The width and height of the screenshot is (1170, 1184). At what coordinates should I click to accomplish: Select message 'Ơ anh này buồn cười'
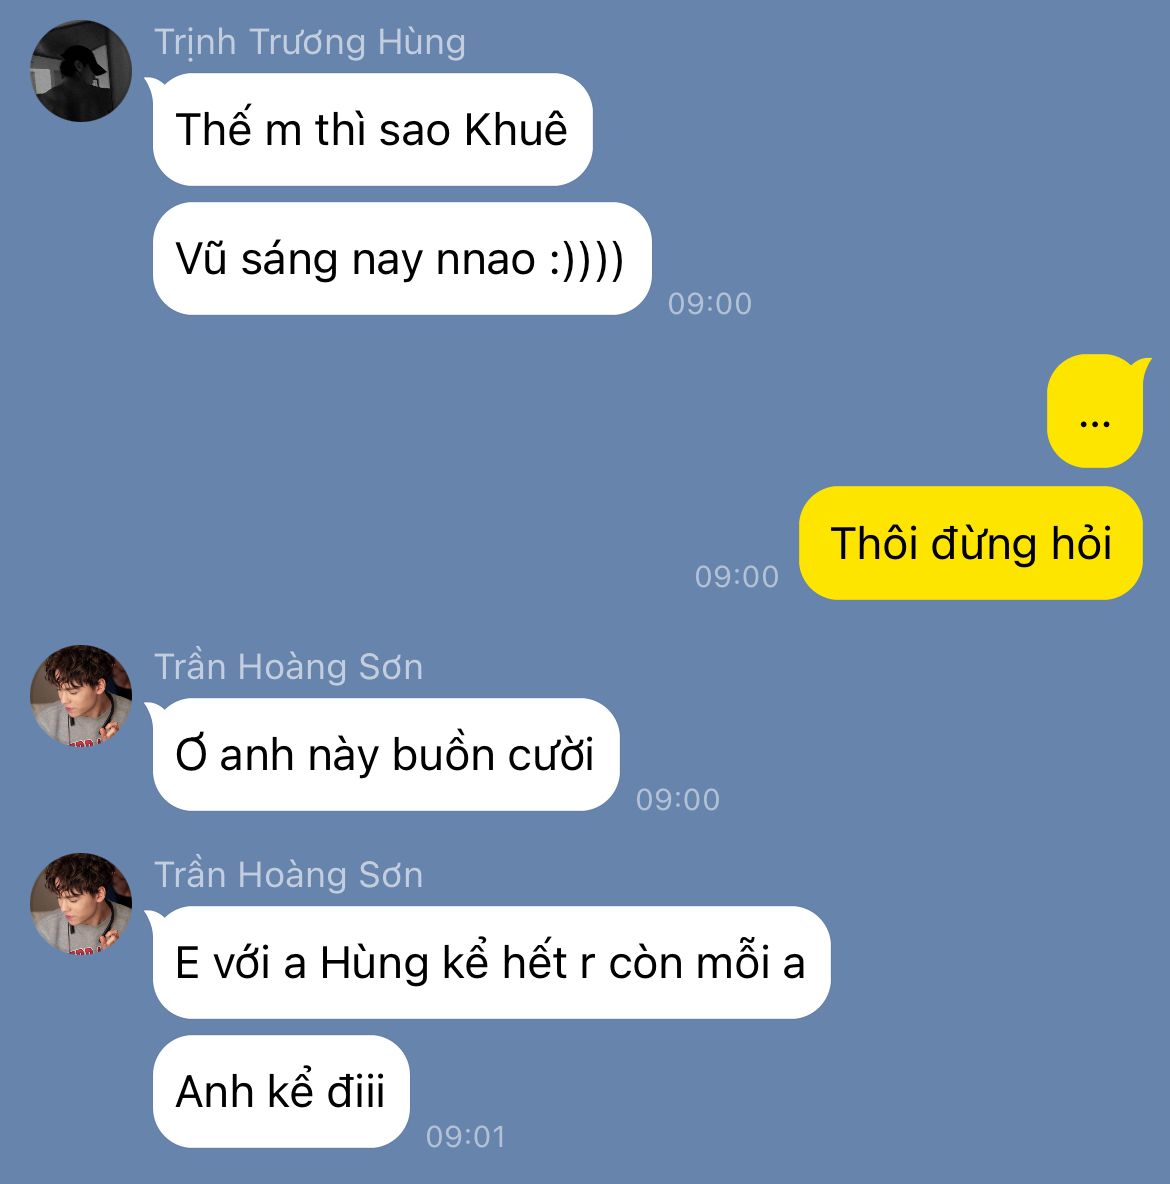pyautogui.click(x=386, y=754)
